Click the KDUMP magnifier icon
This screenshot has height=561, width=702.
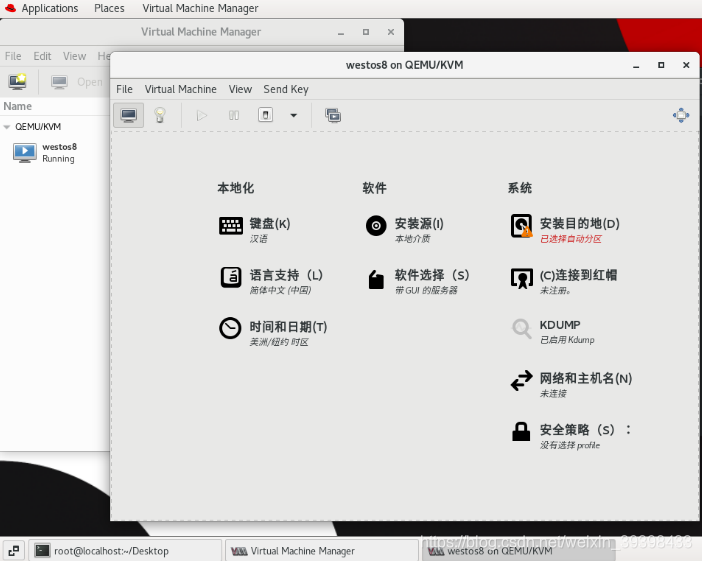coord(522,329)
